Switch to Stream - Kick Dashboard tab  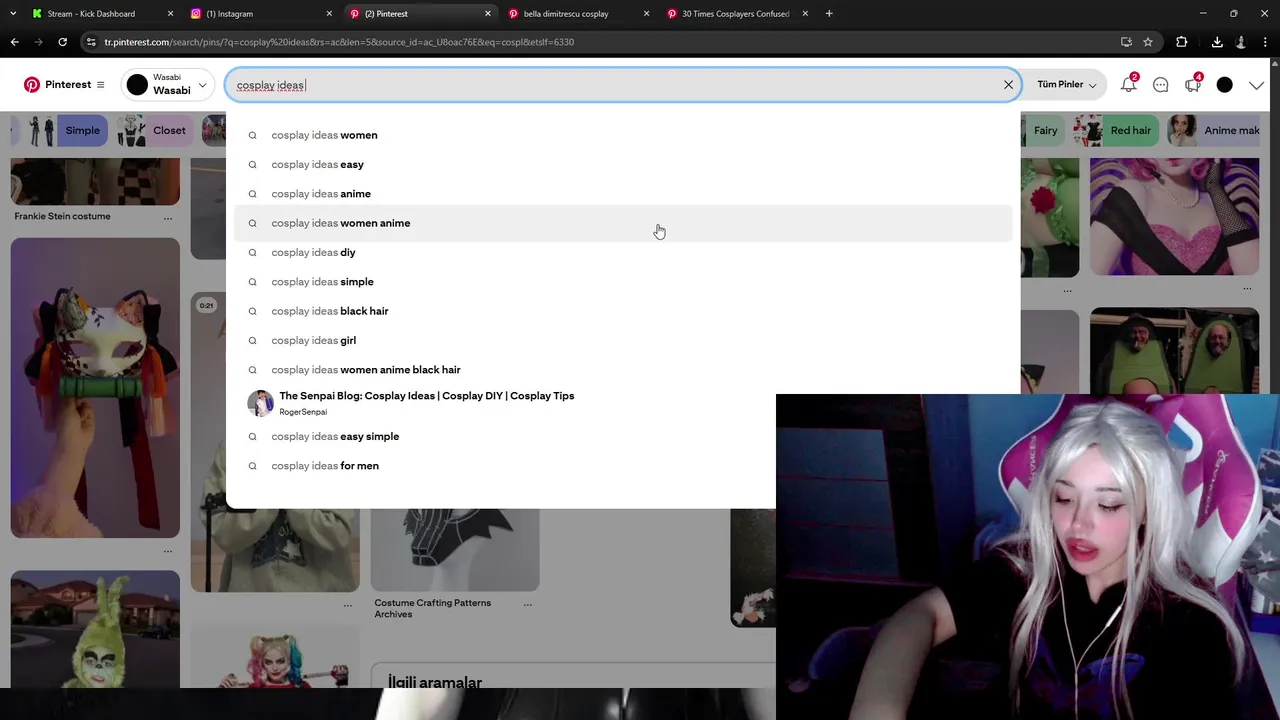(91, 14)
